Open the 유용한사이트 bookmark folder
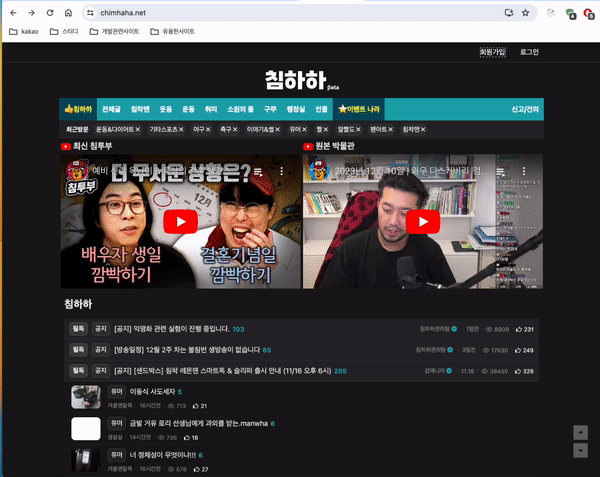 (178, 31)
